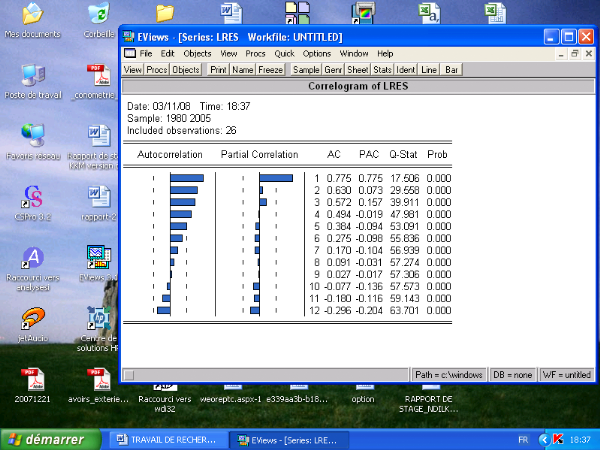Image resolution: width=600 pixels, height=450 pixels.
Task: Open the Corbeille recycle bin icon
Action: click(98, 15)
